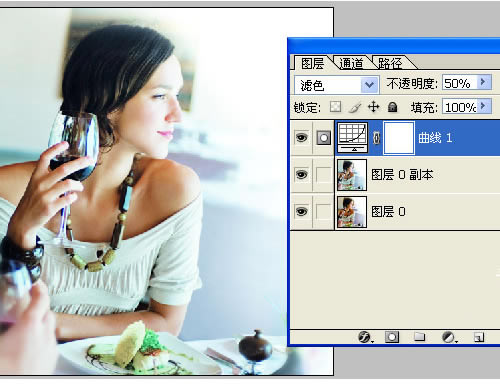Toggle lock transparent pixels icon

coord(335,107)
